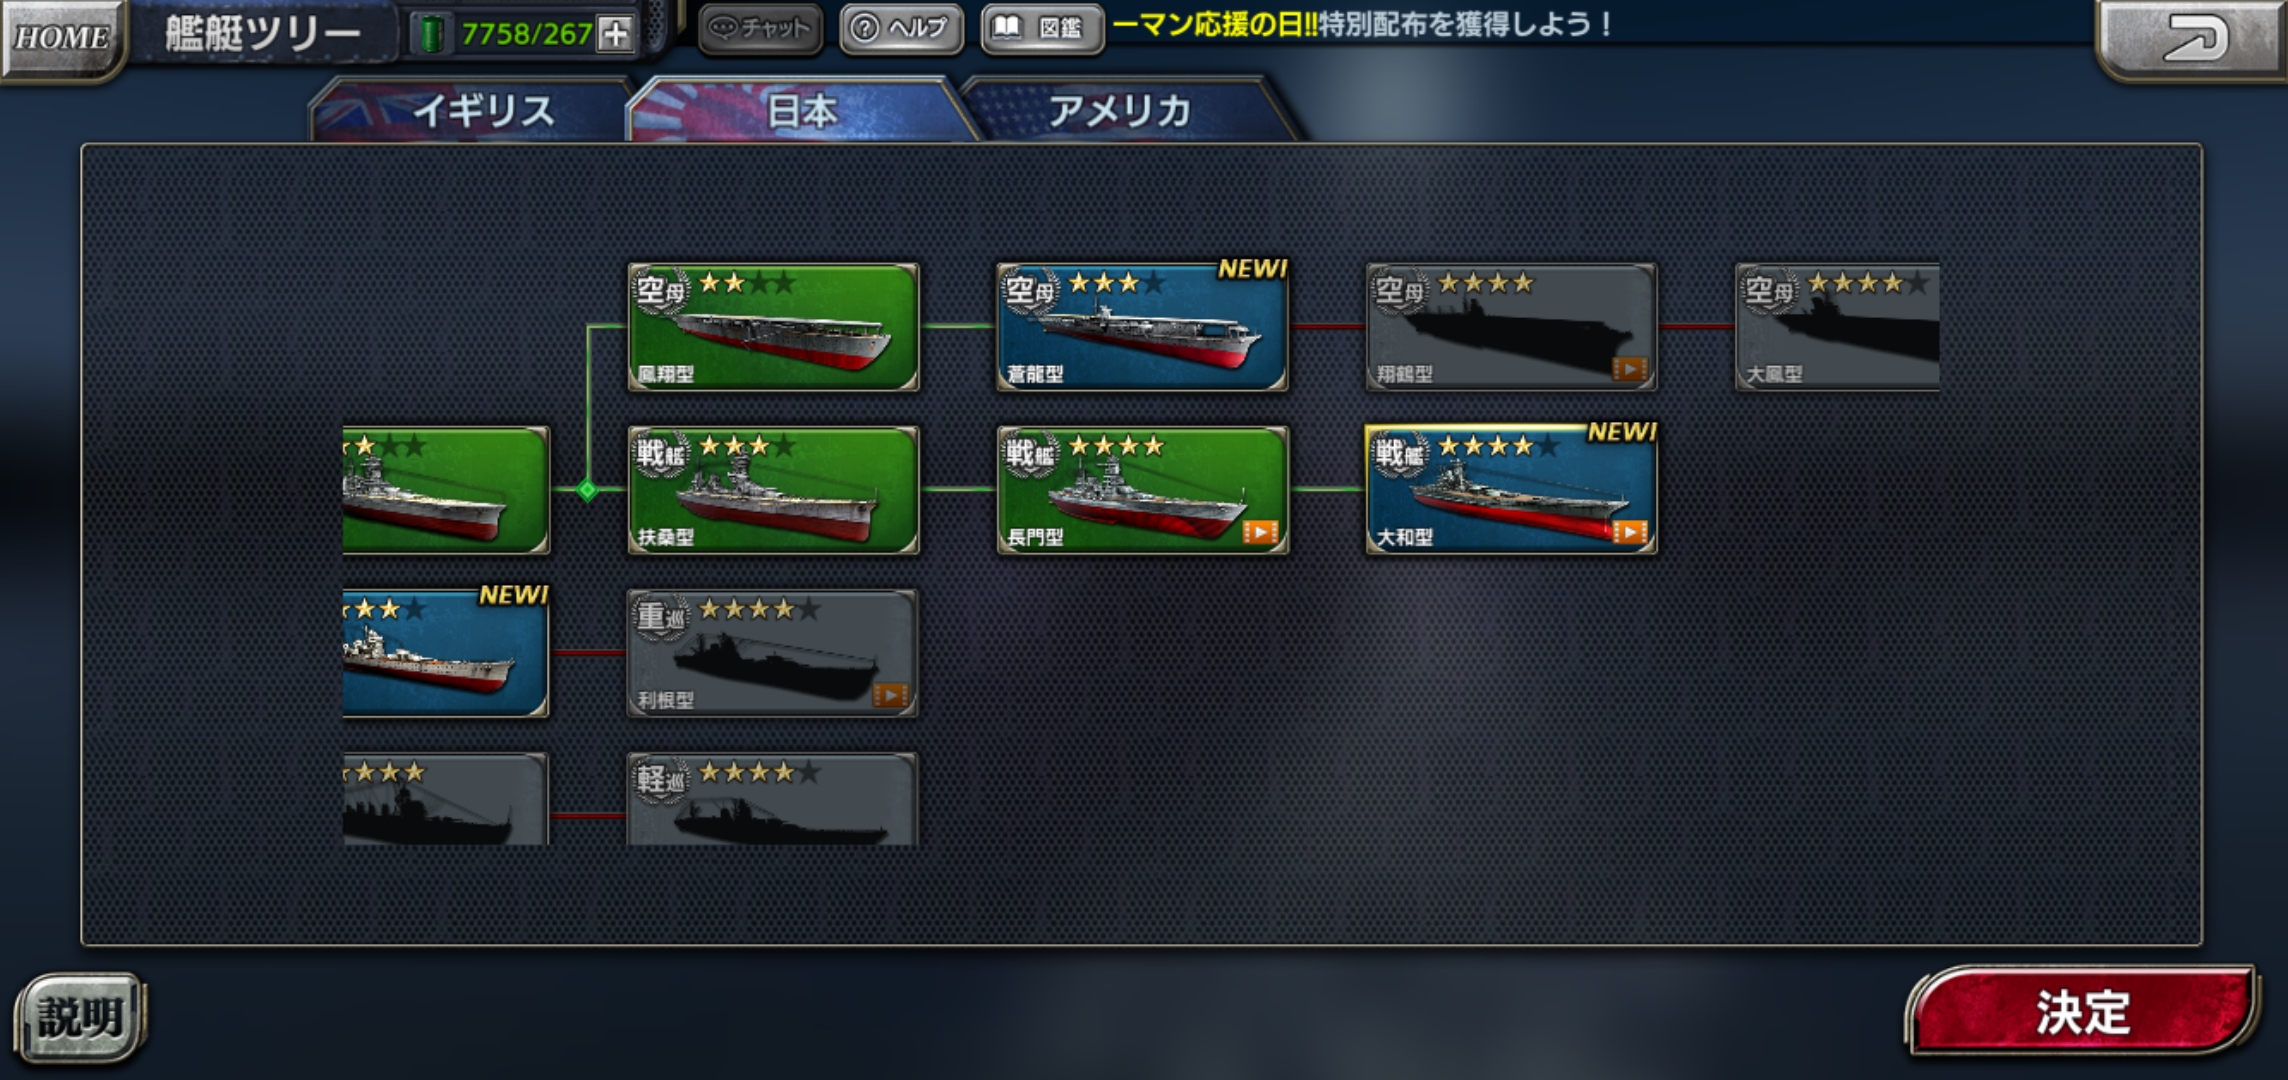Play the video icon on 大和型 card
This screenshot has height=1080, width=2288.
pos(1630,532)
